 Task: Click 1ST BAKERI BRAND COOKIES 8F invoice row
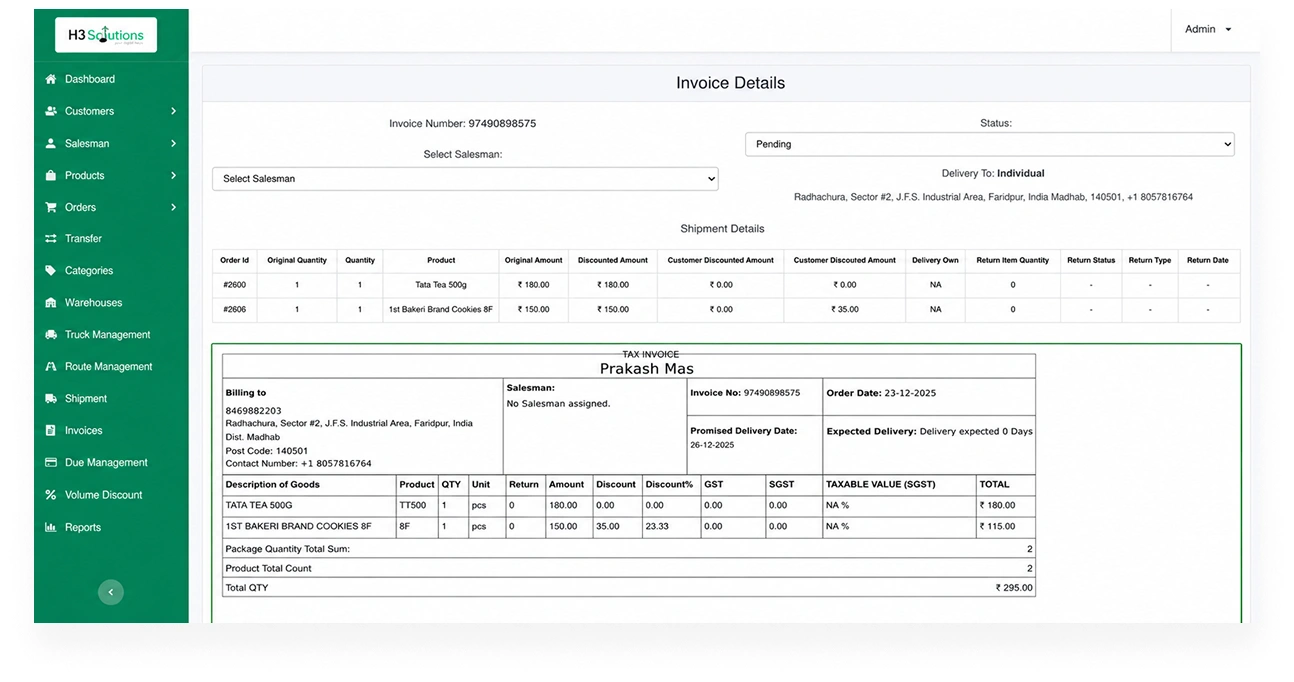pos(629,526)
